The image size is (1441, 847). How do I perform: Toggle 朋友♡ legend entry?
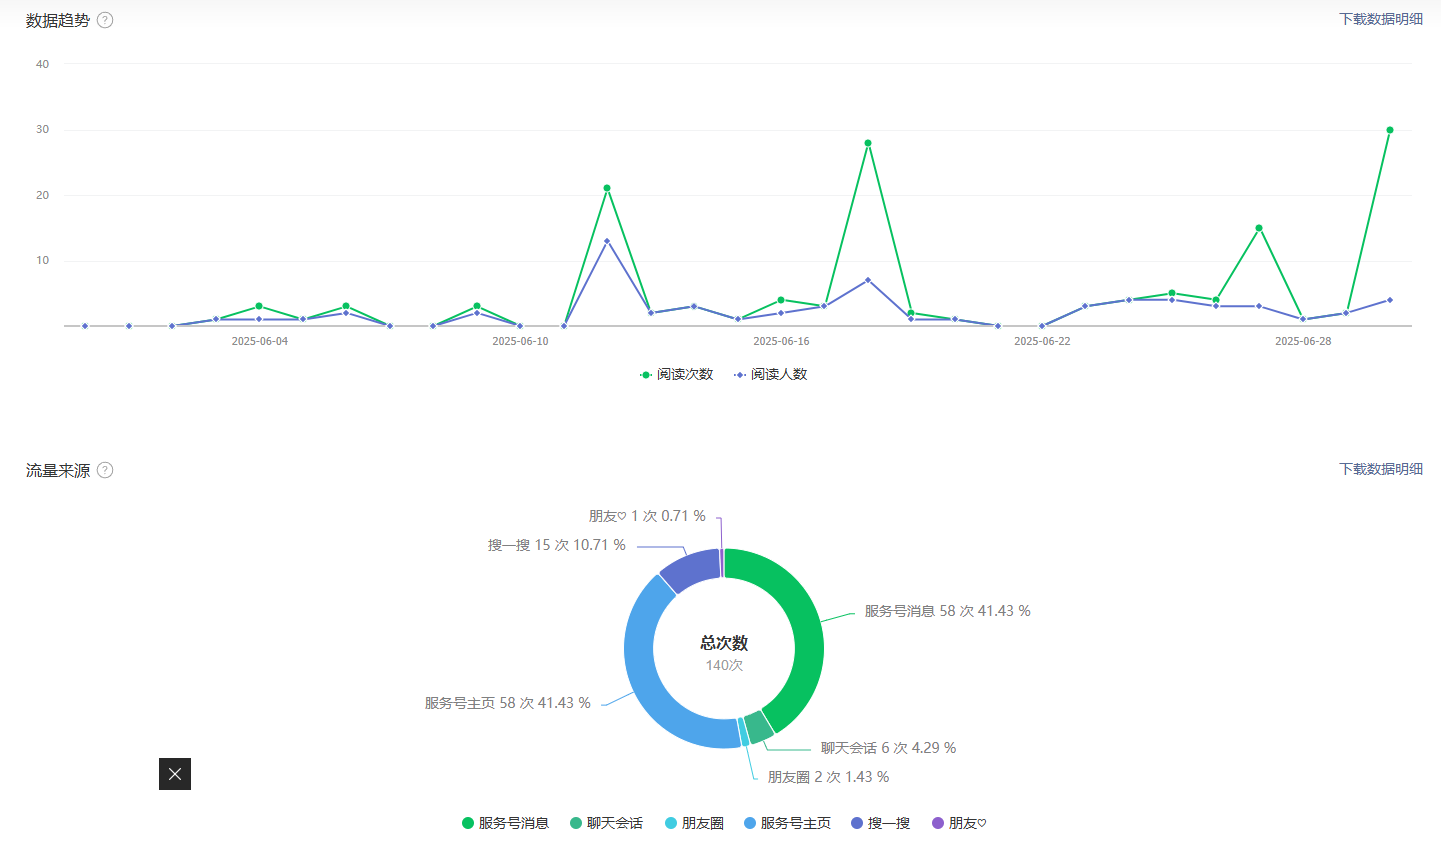pos(959,823)
